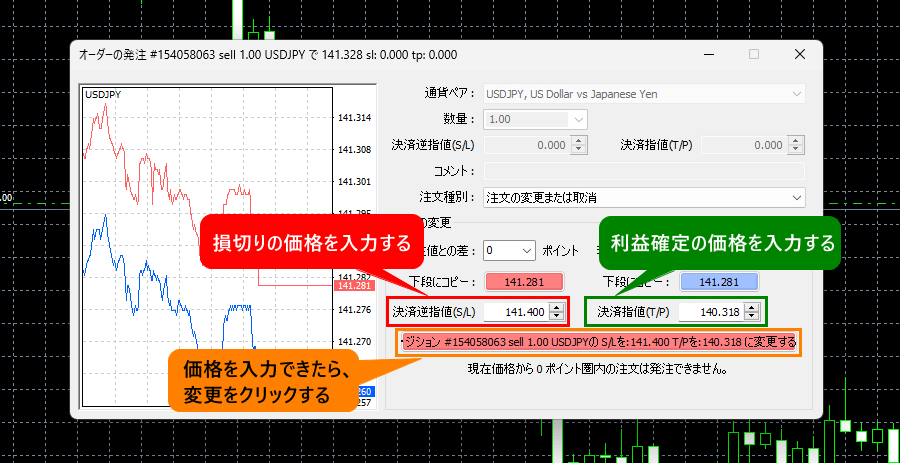Image resolution: width=900 pixels, height=463 pixels.
Task: Maximize the order dialog window
Action: tap(754, 55)
